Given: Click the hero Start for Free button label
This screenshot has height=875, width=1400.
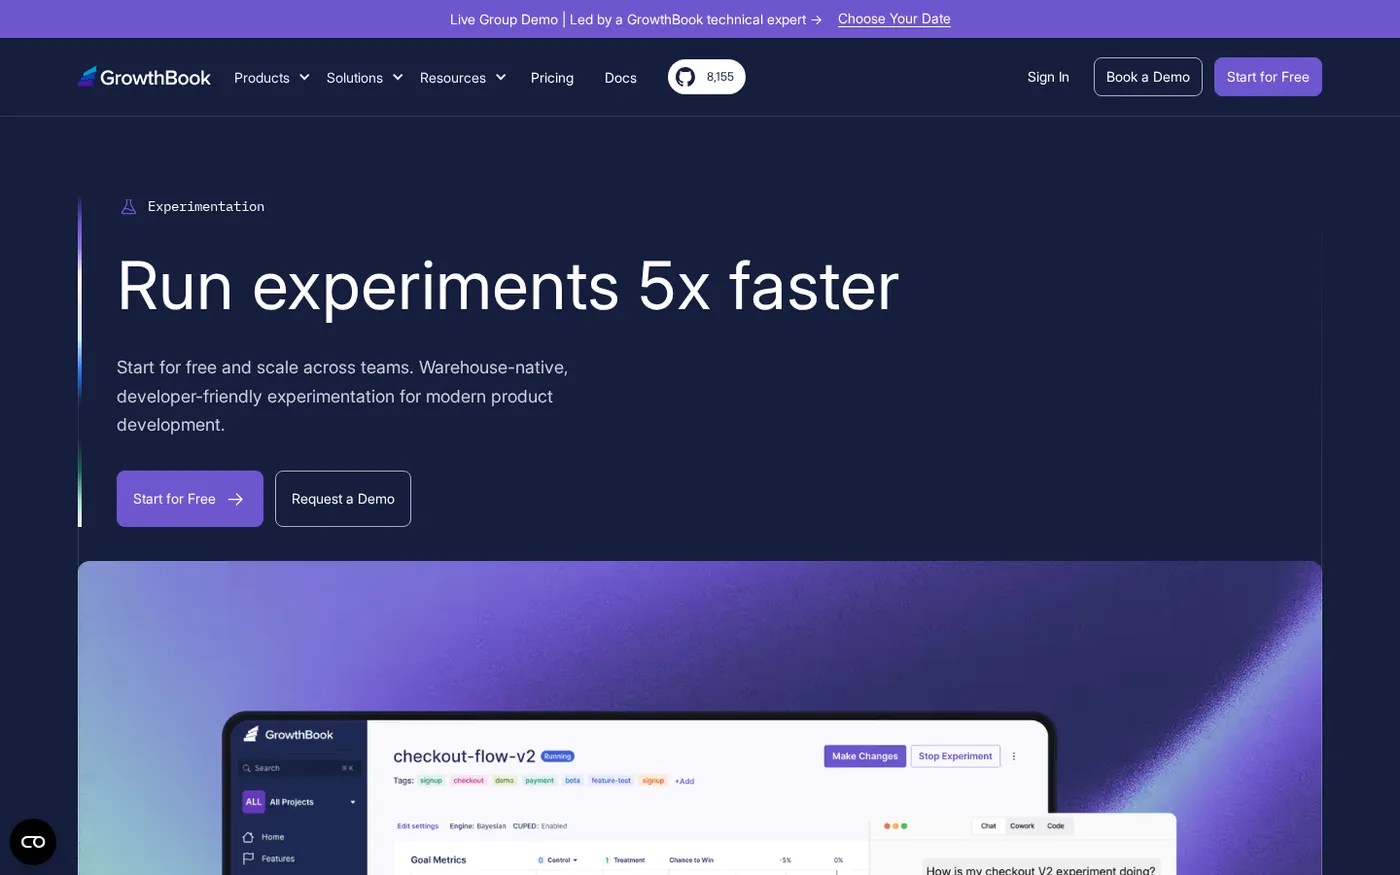Looking at the screenshot, I should click(174, 499).
